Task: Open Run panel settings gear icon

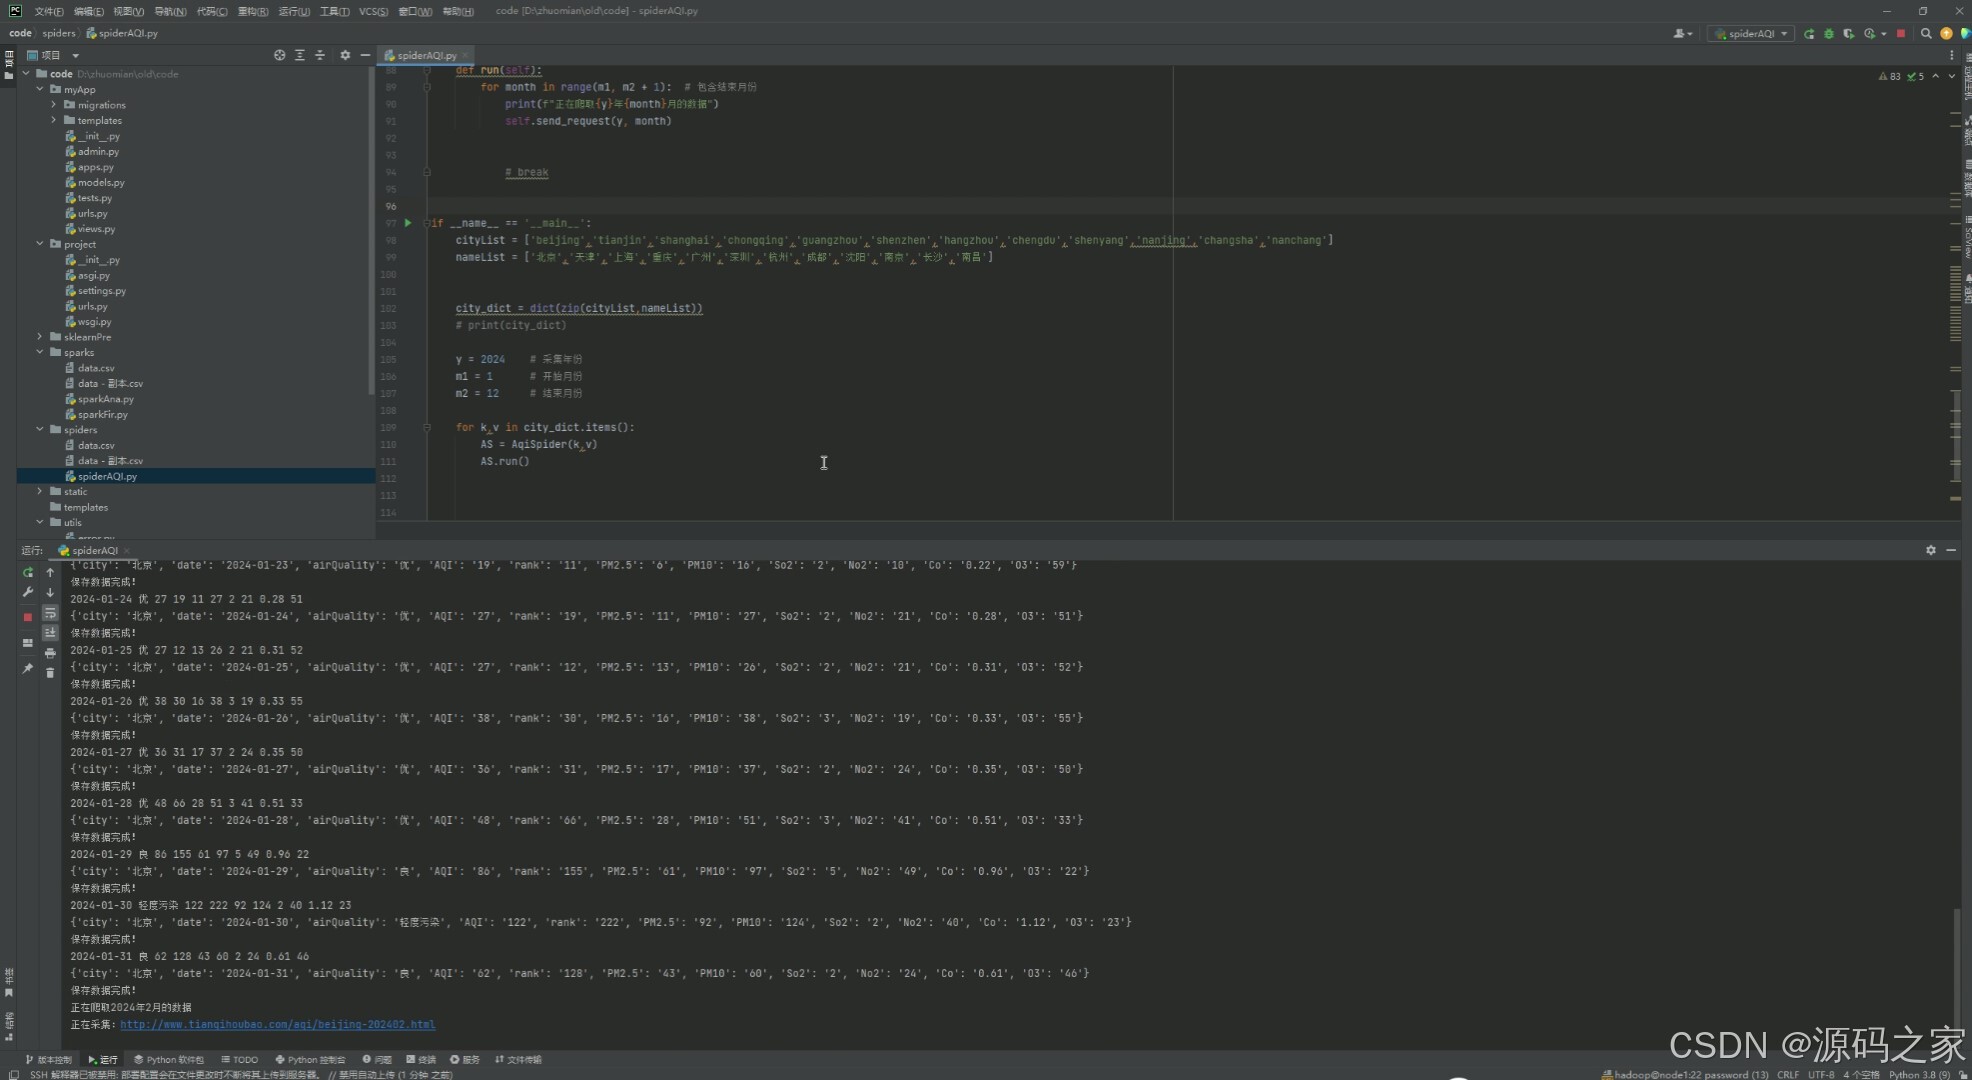Action: tap(1931, 550)
